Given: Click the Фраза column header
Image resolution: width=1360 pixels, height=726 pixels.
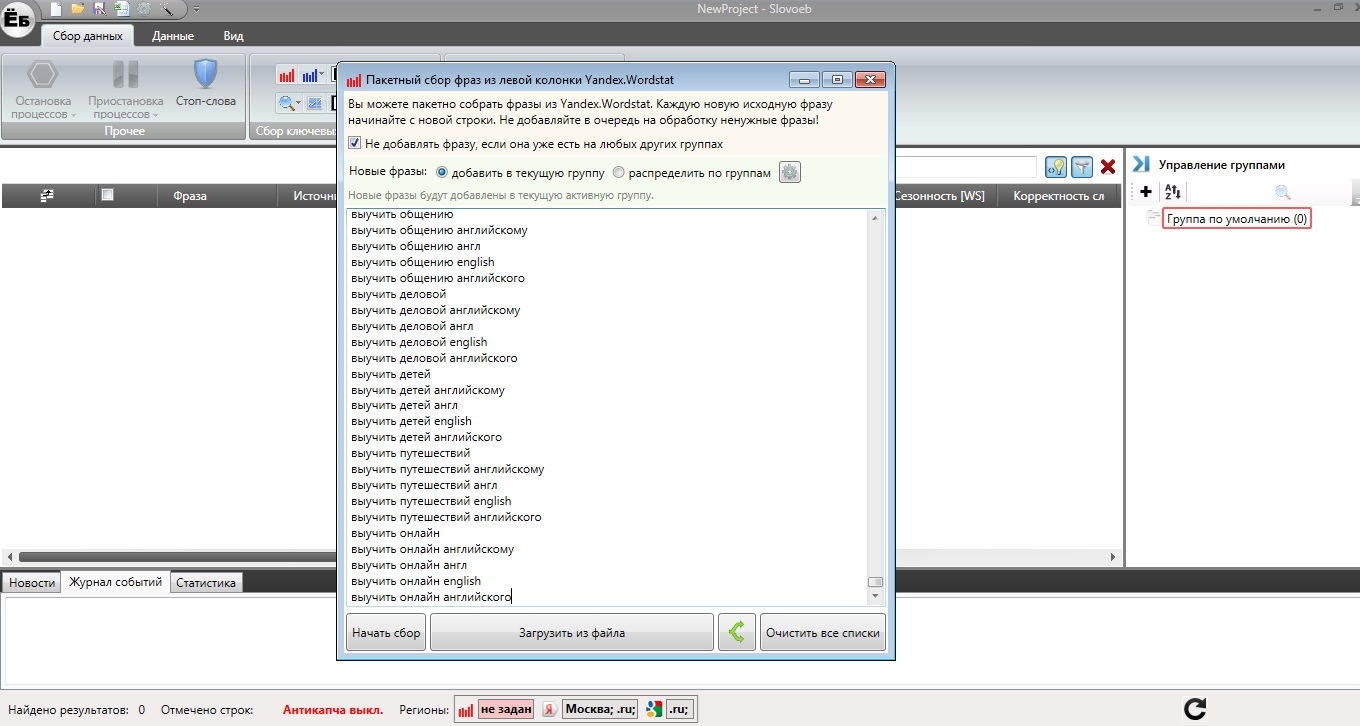Looking at the screenshot, I should [190, 196].
